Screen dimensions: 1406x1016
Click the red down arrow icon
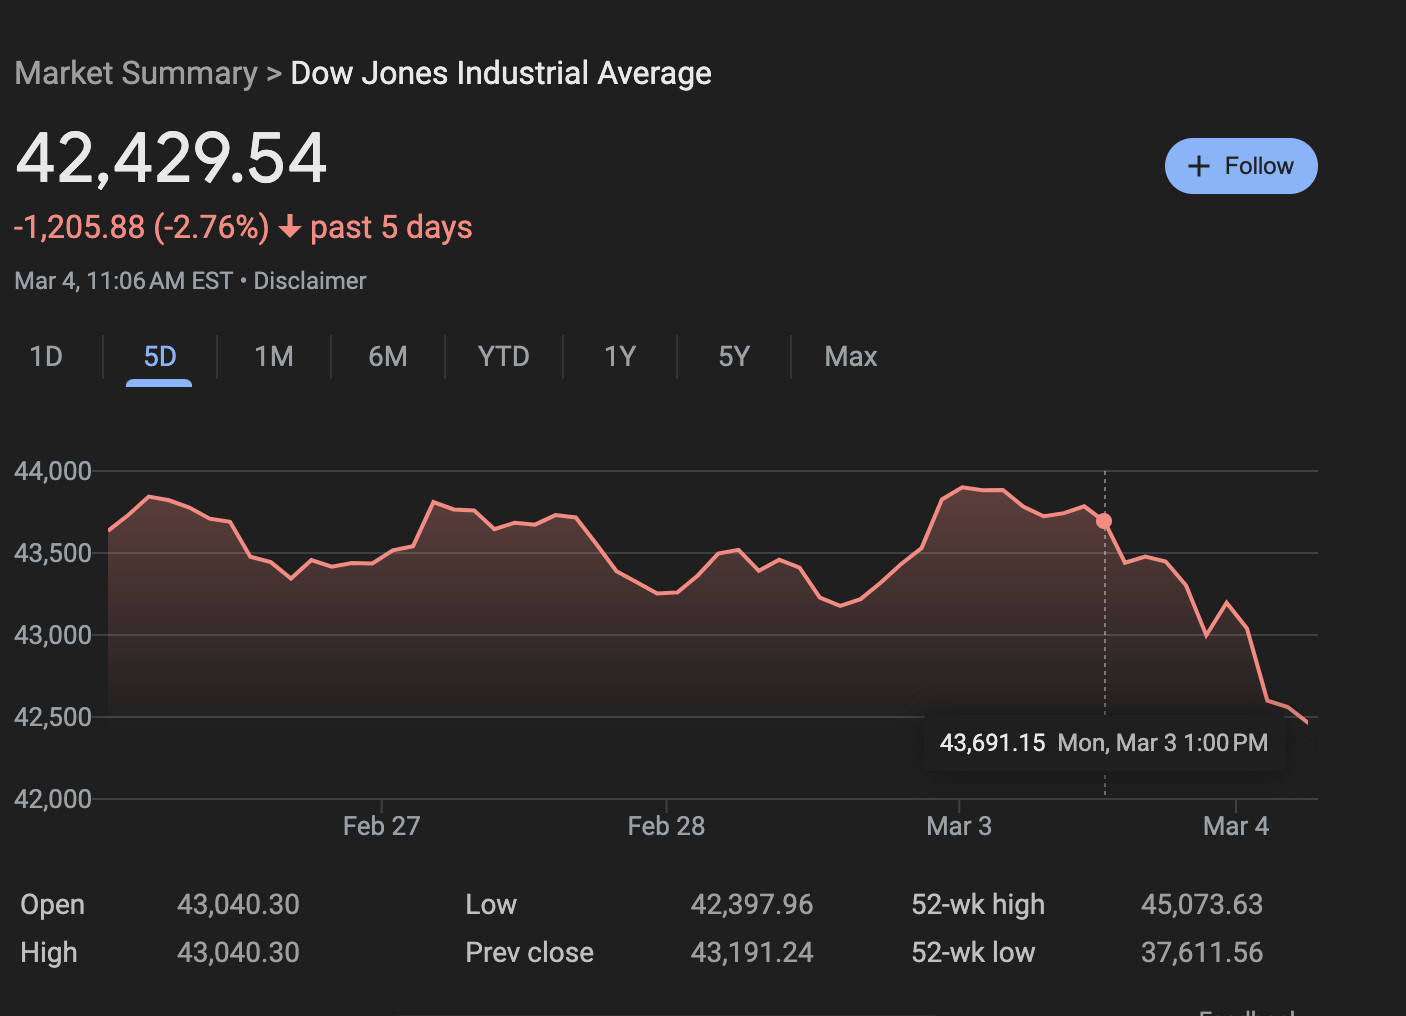(290, 228)
